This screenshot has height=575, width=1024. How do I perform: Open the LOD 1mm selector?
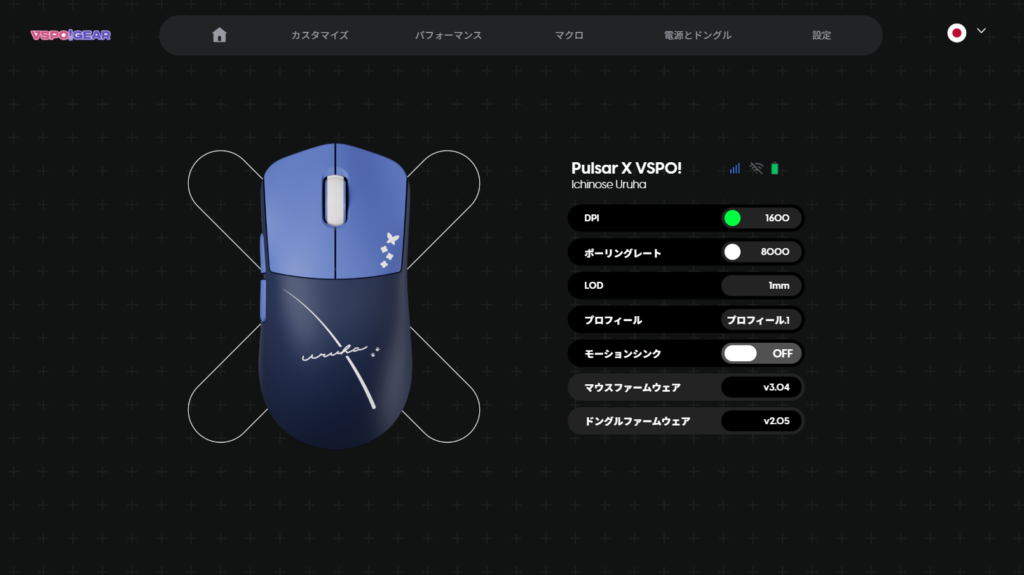(761, 286)
